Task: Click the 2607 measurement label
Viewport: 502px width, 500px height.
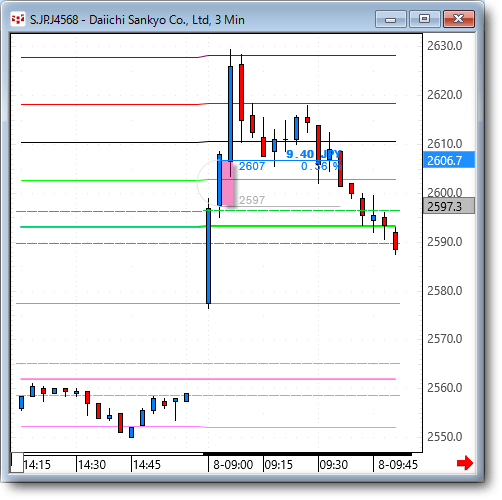Action: coord(252,166)
